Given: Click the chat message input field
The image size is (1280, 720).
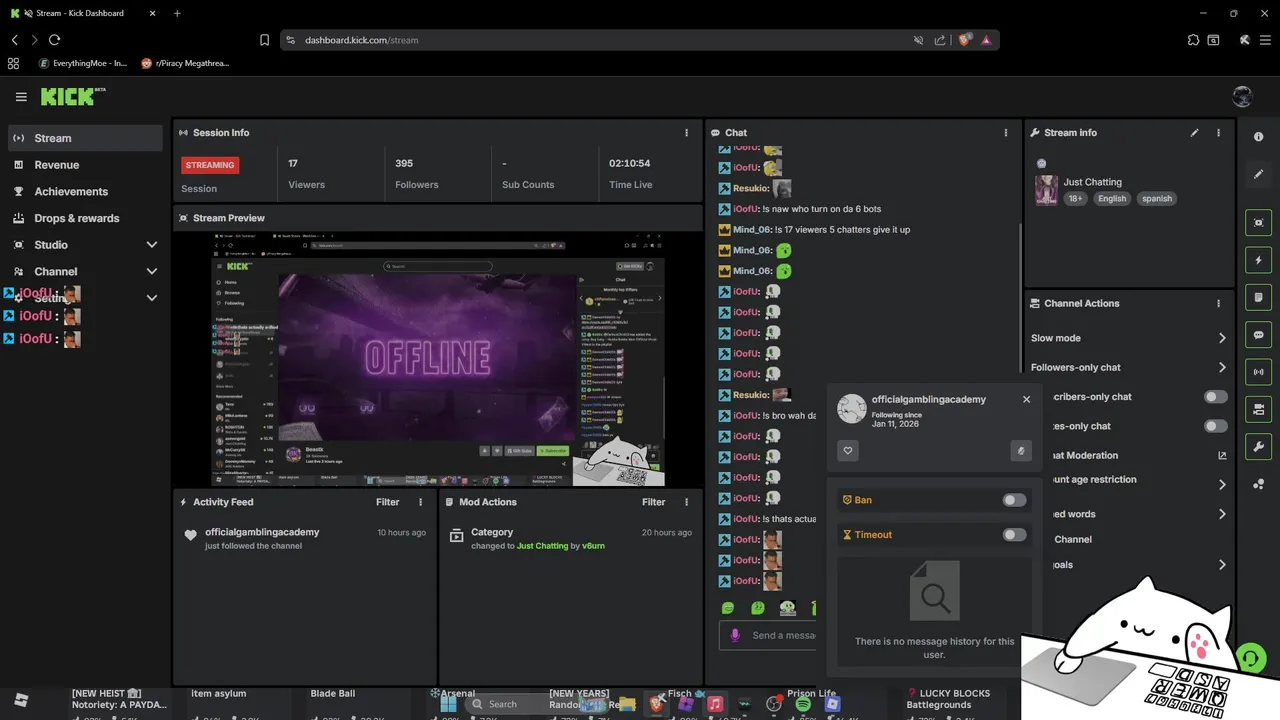Looking at the screenshot, I should 768,635.
